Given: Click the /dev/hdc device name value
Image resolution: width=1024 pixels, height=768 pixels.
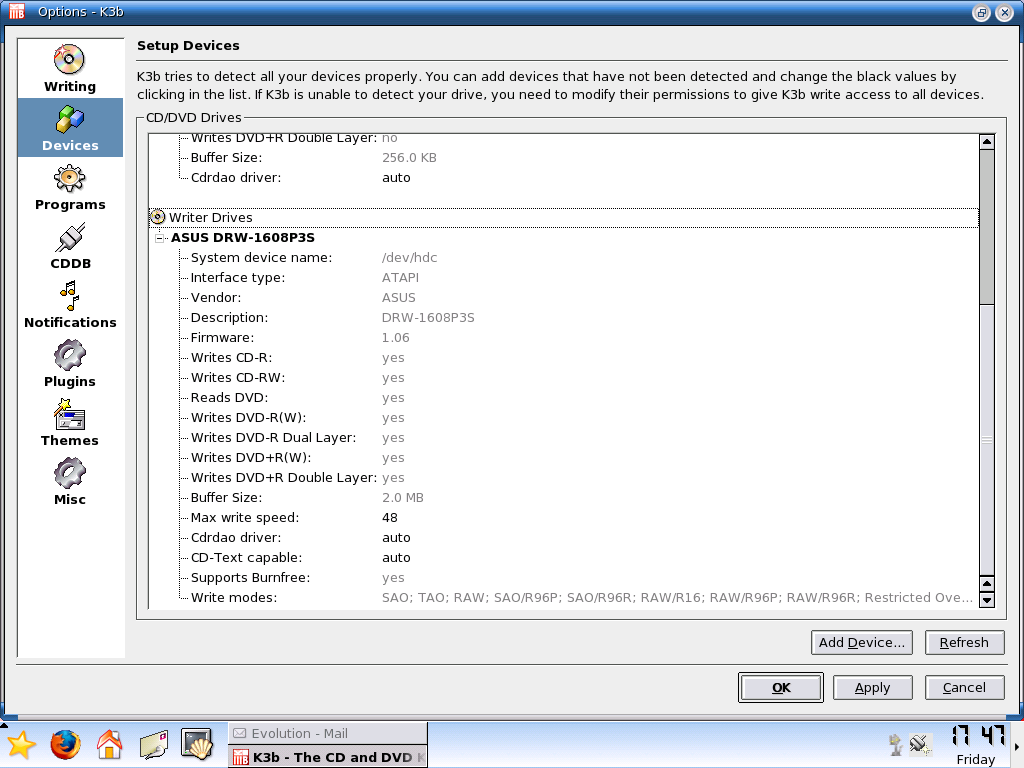Looking at the screenshot, I should point(409,258).
